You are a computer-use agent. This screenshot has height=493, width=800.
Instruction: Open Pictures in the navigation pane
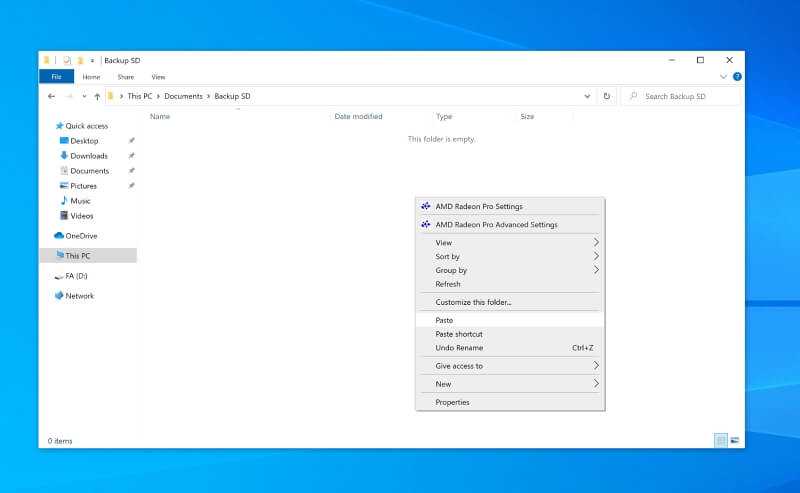pos(83,186)
